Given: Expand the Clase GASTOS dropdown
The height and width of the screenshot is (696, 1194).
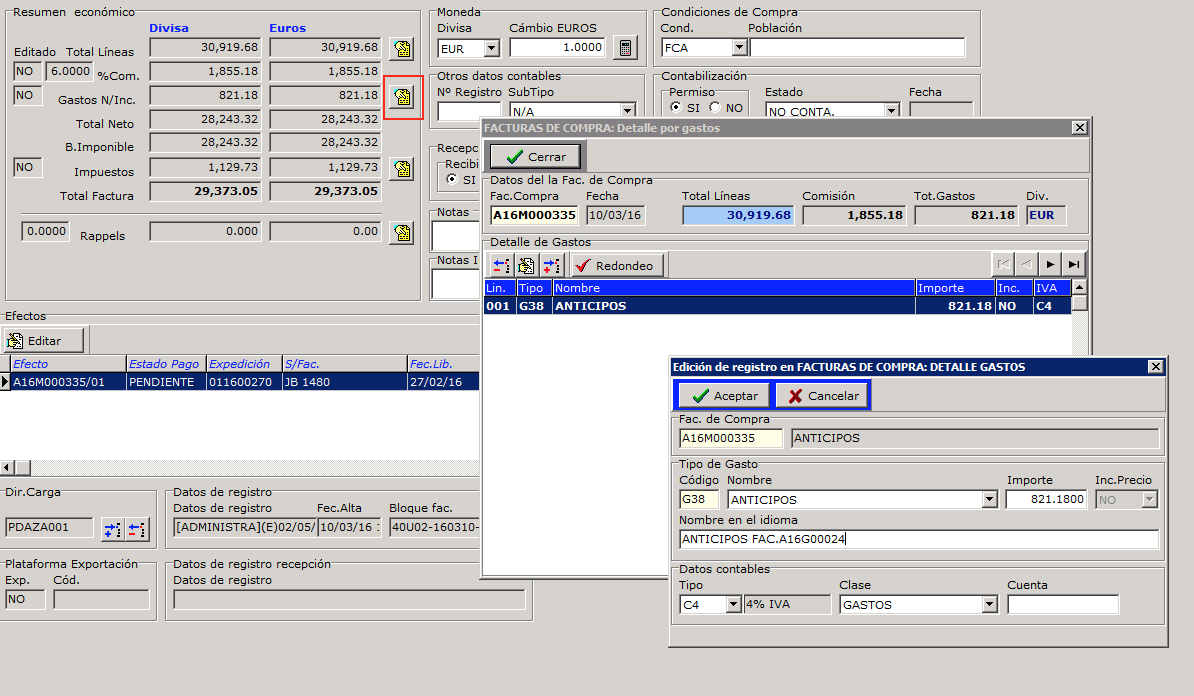Looking at the screenshot, I should (x=990, y=605).
